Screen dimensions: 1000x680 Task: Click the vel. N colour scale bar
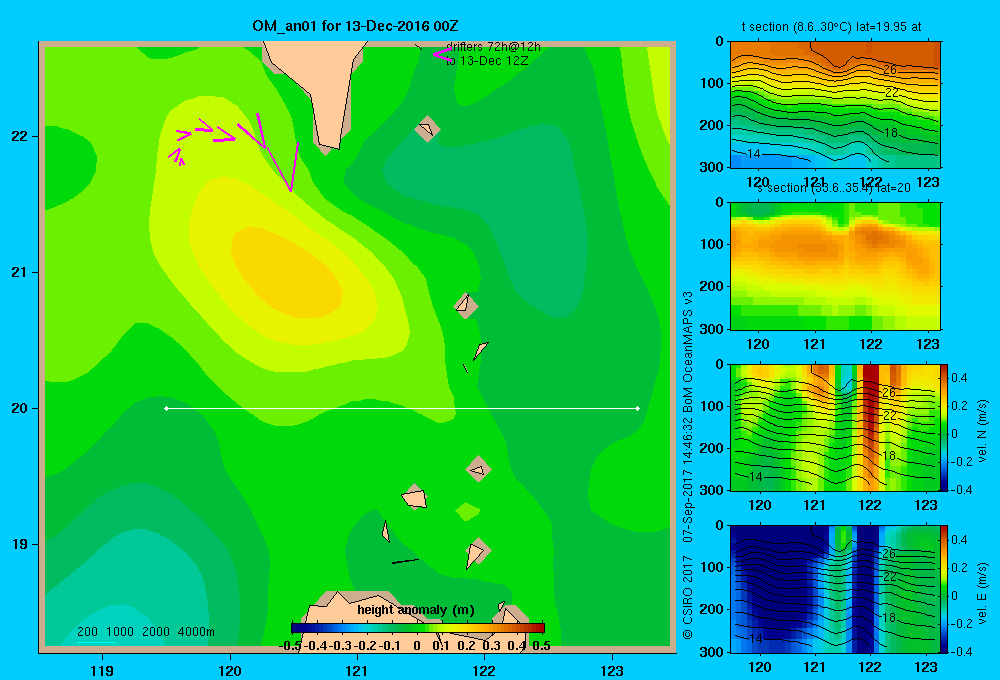(944, 427)
